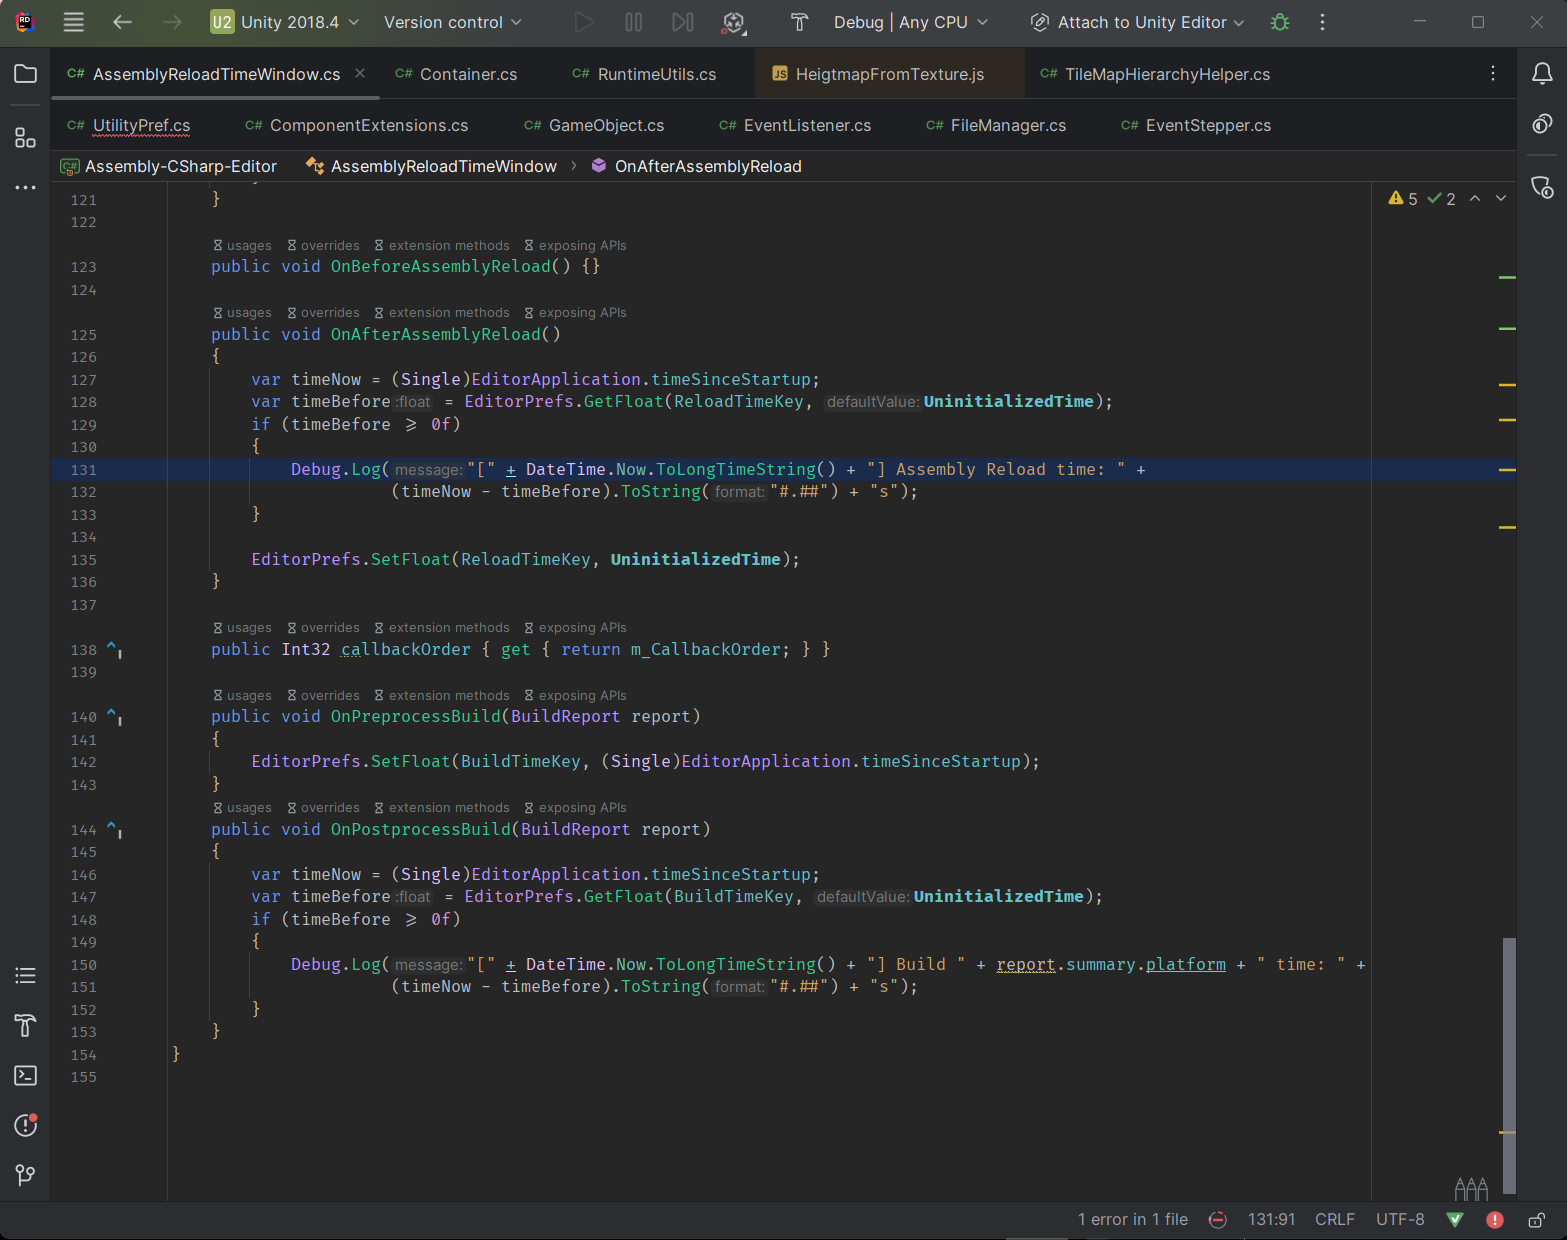Click the Unity logo toolbar icon
Screen dimensions: 1567x1240
pyautogui.click(x=733, y=22)
